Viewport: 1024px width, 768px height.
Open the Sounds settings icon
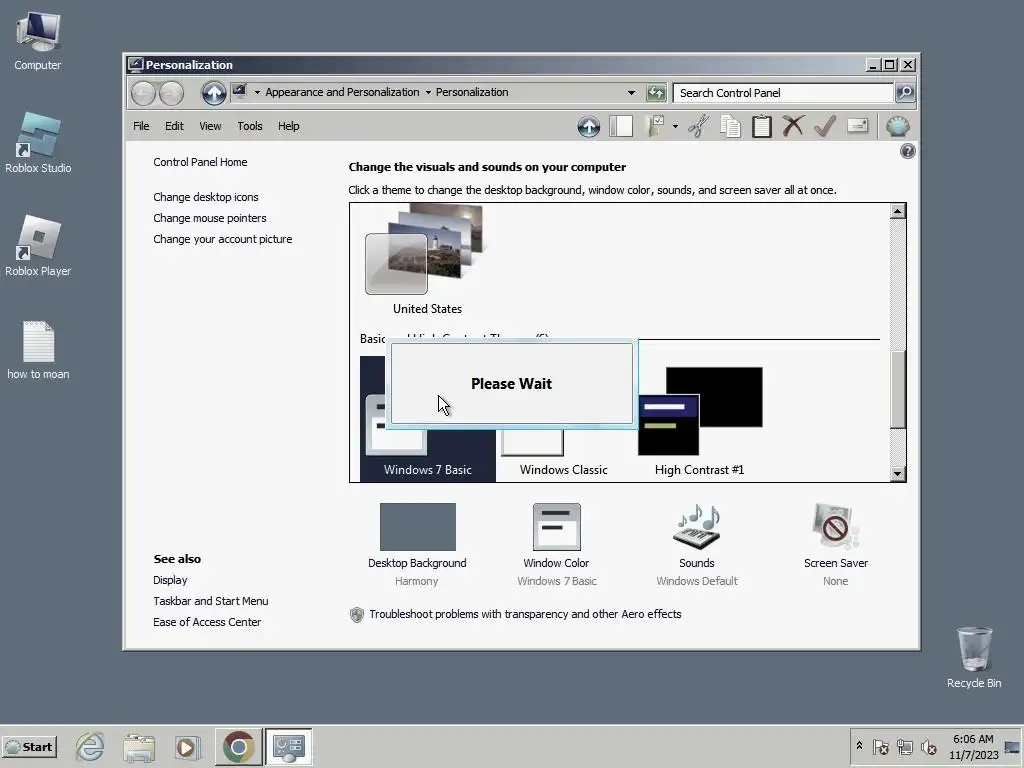[x=697, y=526]
